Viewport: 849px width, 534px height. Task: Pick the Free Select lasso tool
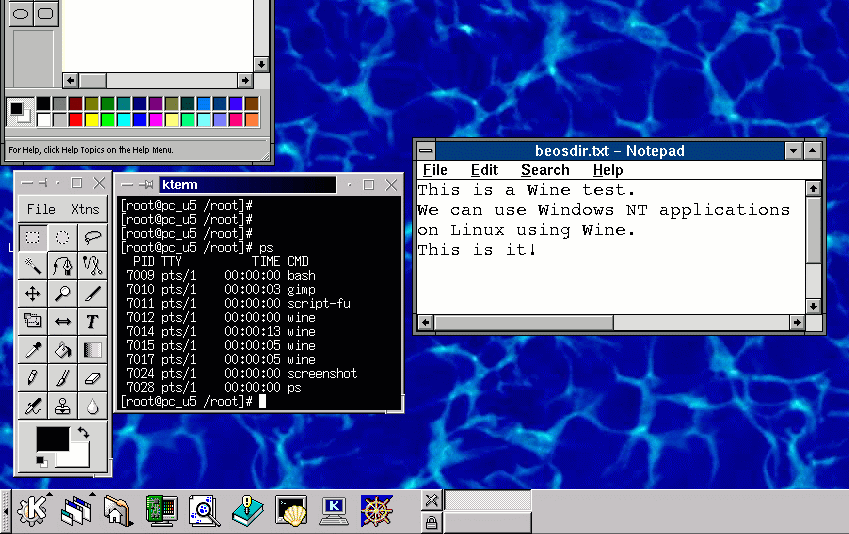[93, 237]
